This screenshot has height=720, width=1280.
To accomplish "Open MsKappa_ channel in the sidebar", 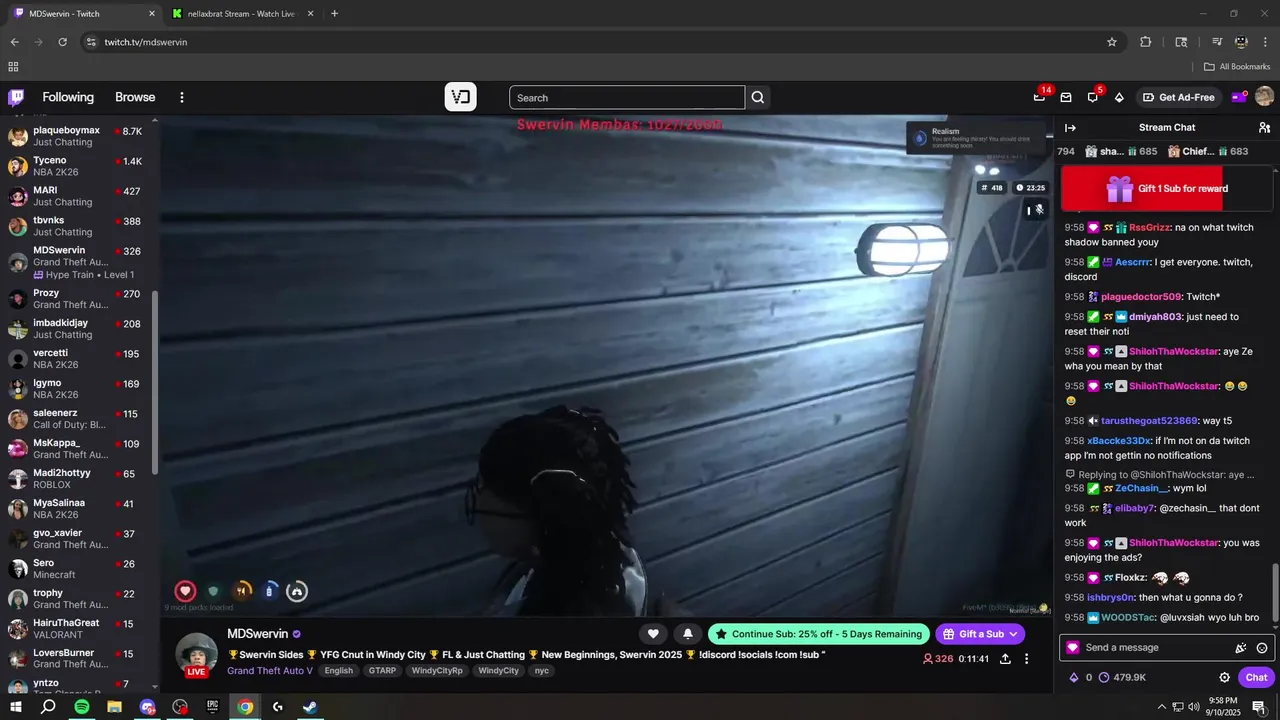I will 78,449.
